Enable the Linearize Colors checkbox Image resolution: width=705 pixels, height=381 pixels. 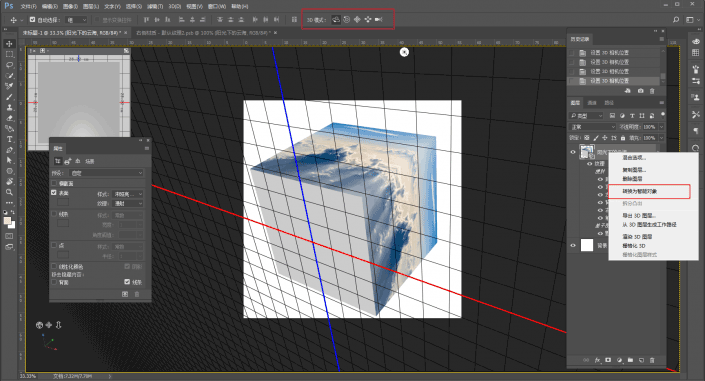(x=54, y=266)
